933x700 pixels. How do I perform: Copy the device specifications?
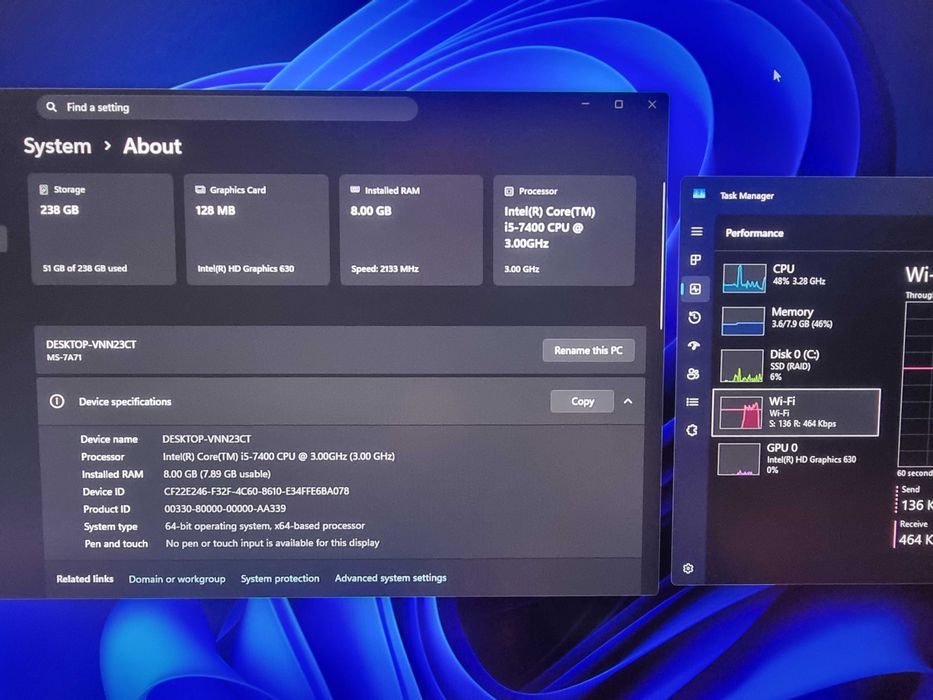coord(582,401)
